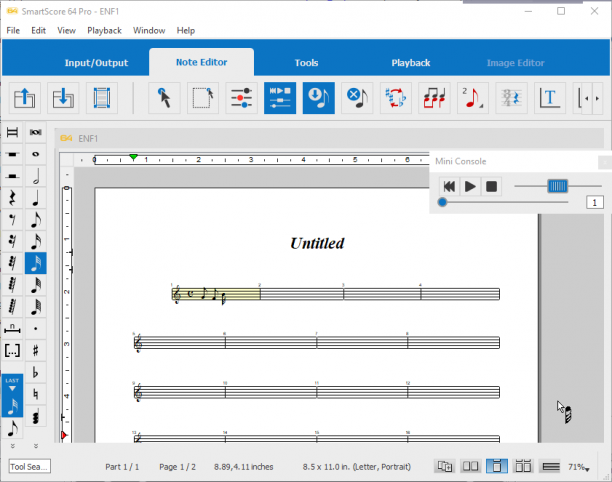
Task: Select the bracketed ellipsis tool
Action: [12, 350]
